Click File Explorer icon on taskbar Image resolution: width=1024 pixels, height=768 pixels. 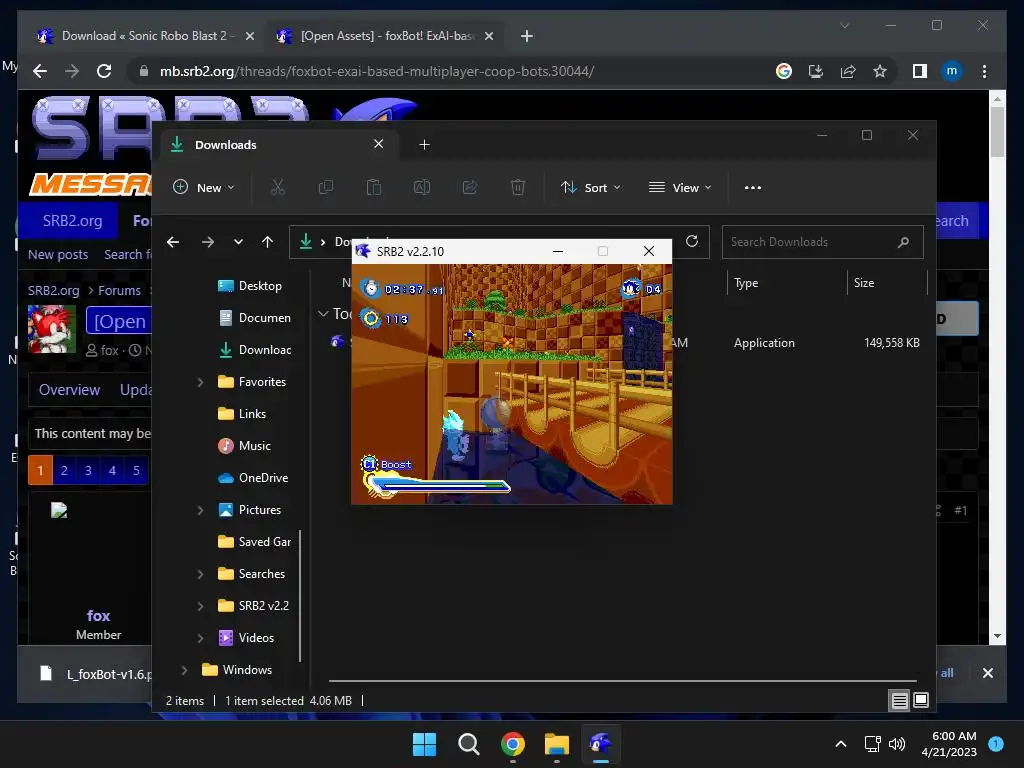pos(556,744)
